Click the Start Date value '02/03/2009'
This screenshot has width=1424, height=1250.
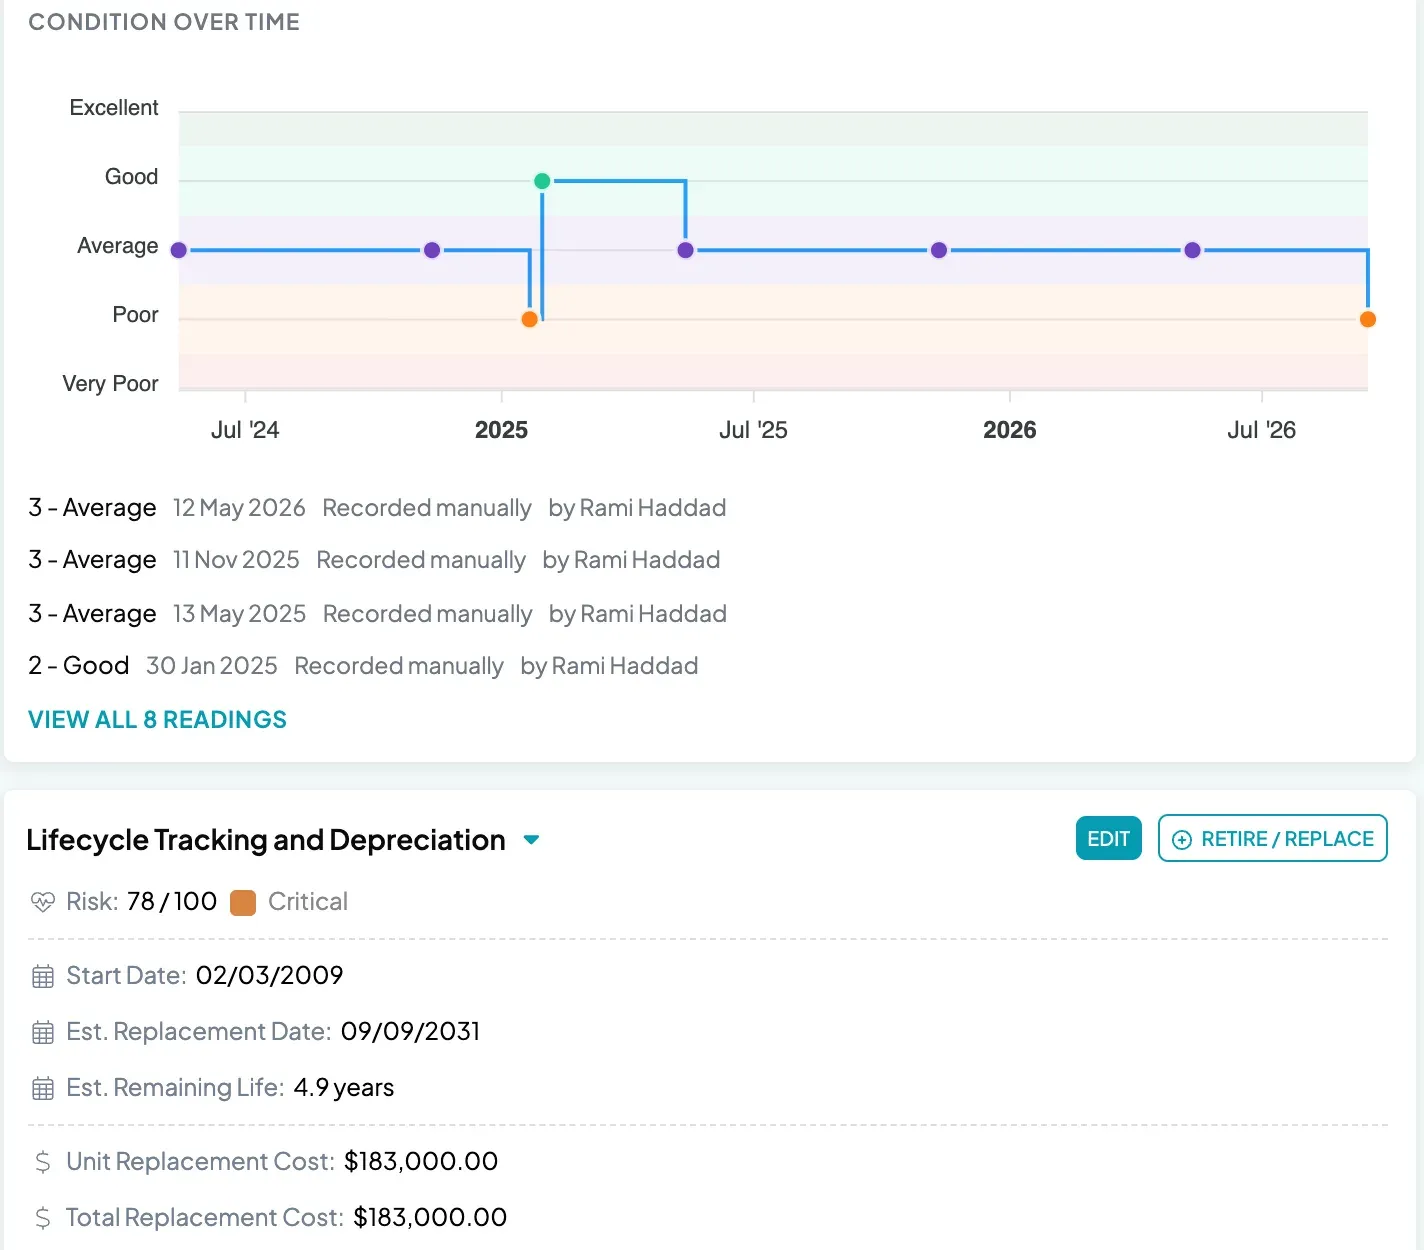pyautogui.click(x=270, y=976)
